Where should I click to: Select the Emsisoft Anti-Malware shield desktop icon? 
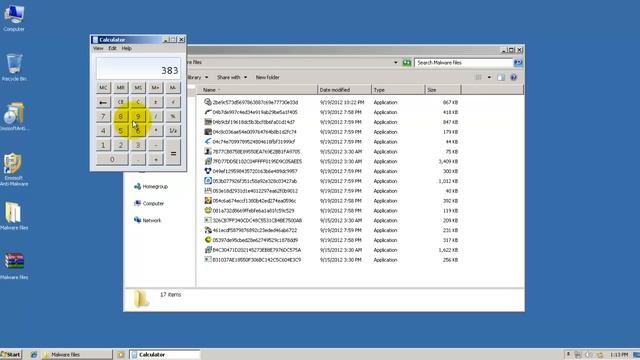coord(14,170)
